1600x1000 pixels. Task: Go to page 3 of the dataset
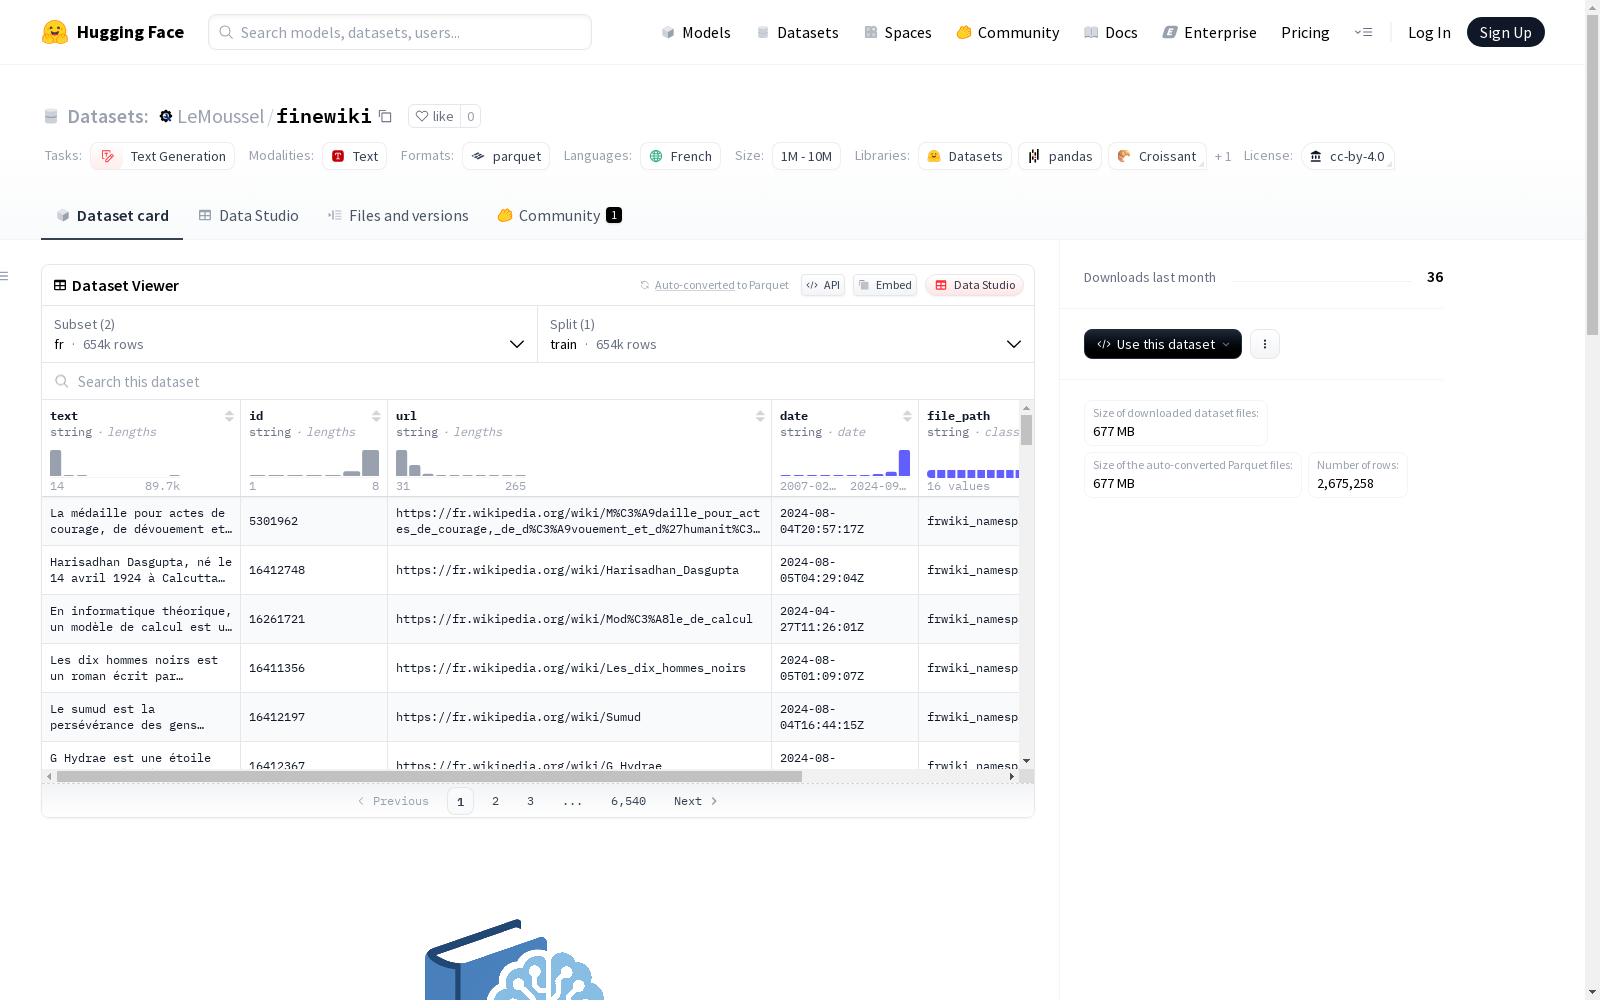click(x=530, y=801)
